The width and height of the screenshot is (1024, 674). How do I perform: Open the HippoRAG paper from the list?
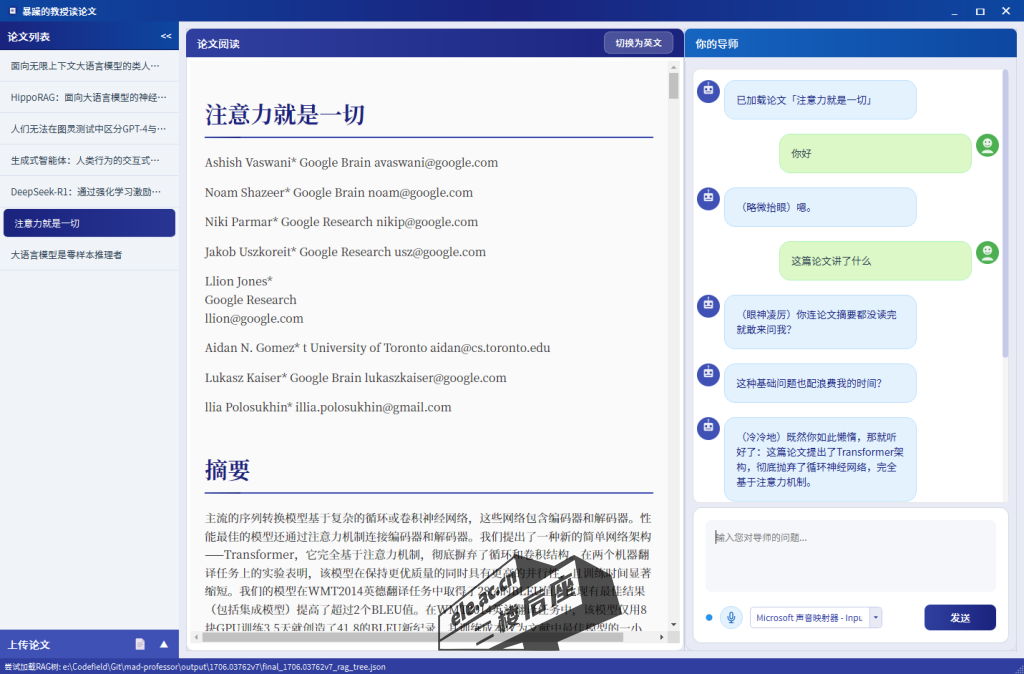coord(89,98)
